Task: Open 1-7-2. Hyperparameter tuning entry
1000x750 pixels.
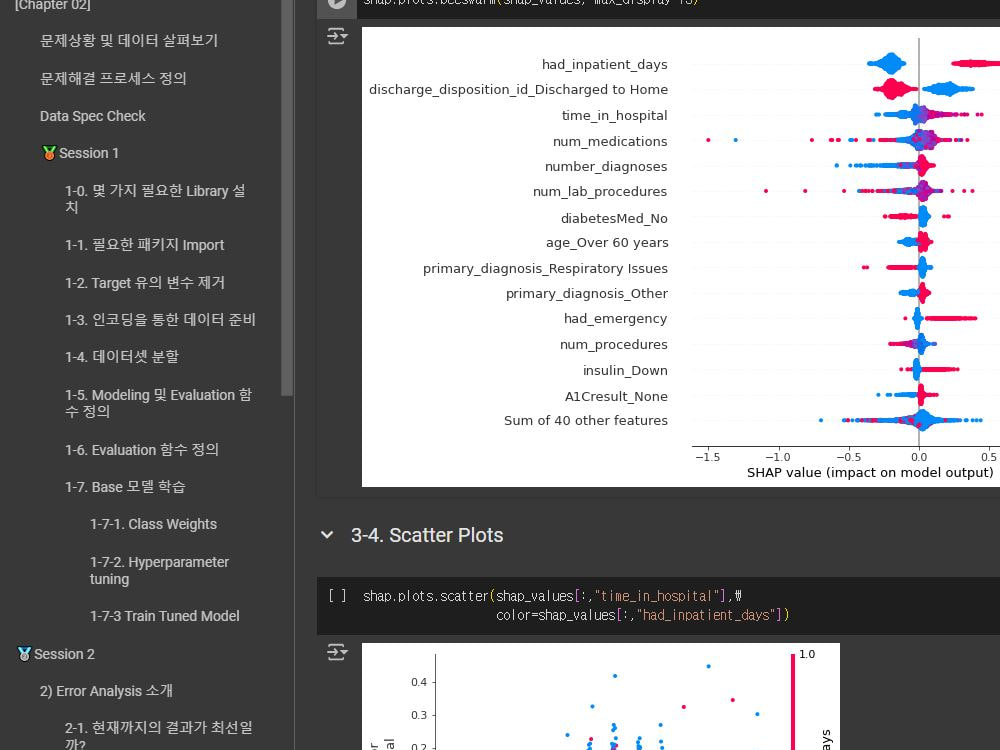Action: (159, 570)
